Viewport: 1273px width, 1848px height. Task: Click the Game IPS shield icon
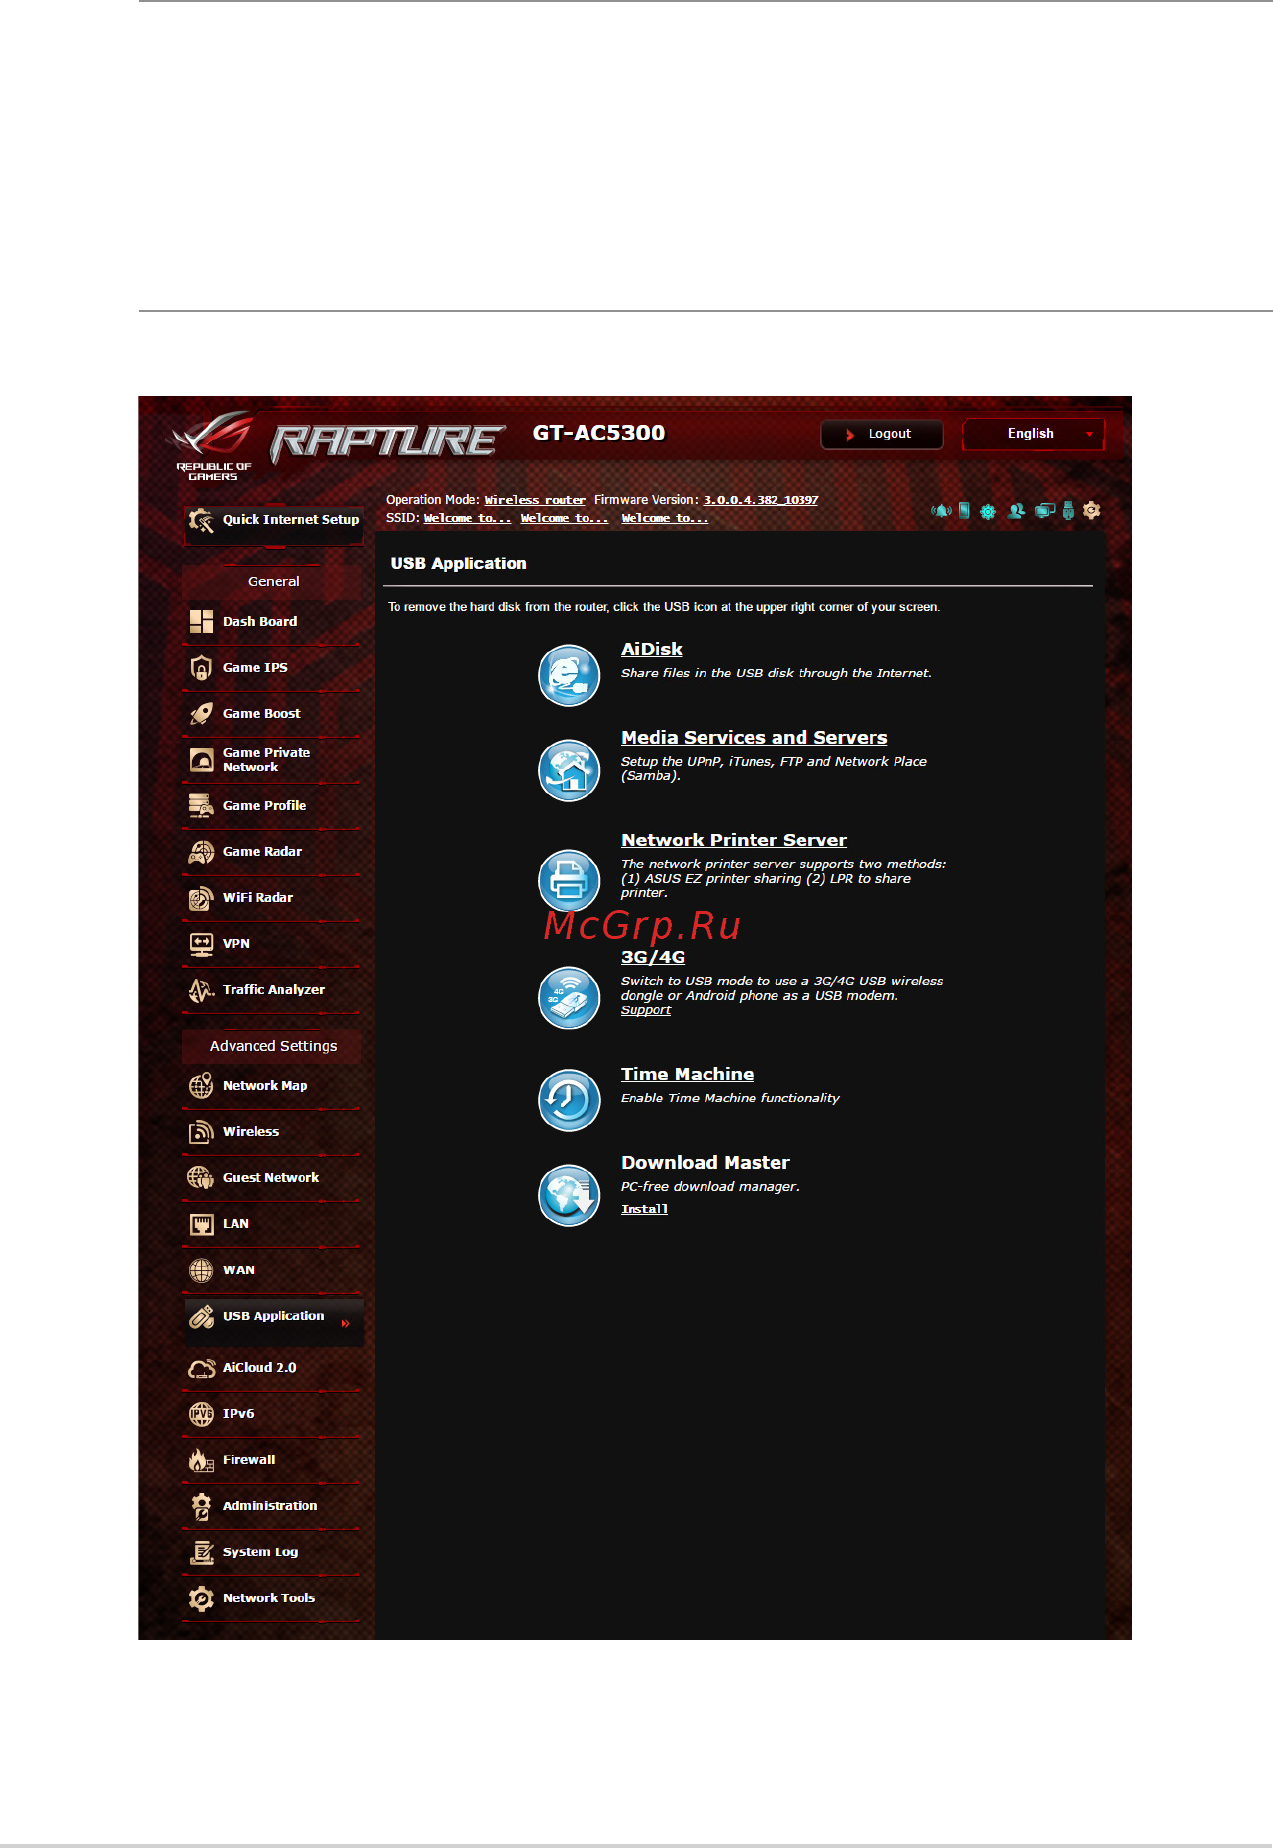201,667
